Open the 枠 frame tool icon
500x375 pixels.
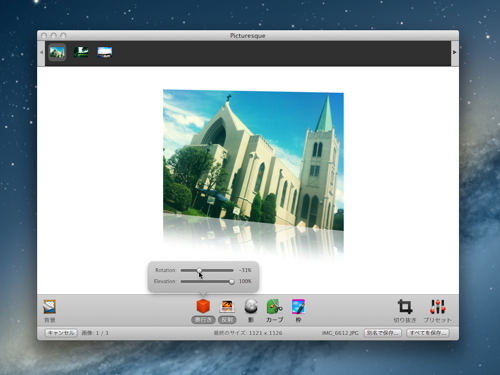coord(298,306)
